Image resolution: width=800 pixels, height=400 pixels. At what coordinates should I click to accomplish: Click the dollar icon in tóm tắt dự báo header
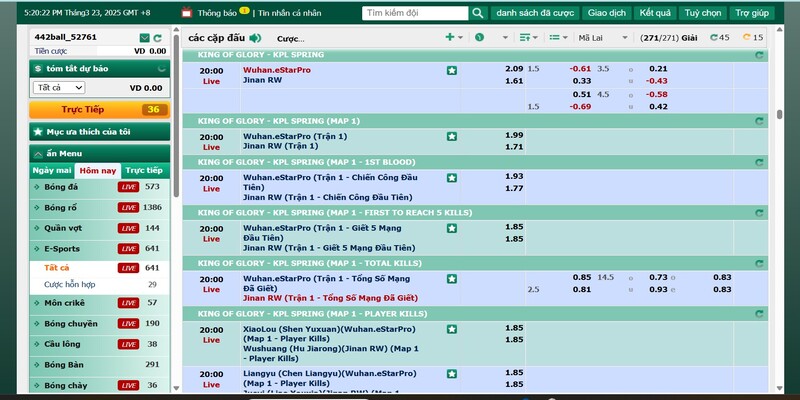(x=38, y=68)
